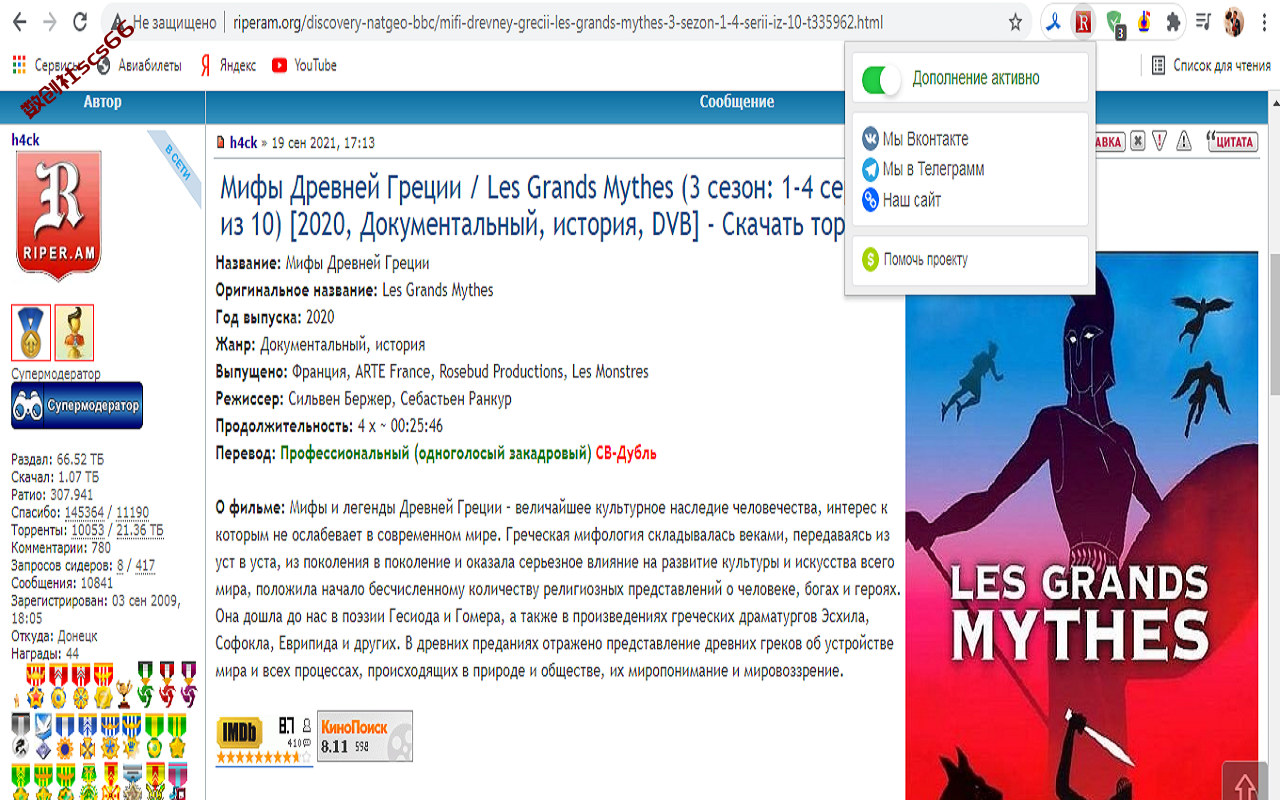Open the Яндекс bookmark
The image size is (1280, 800).
(228, 65)
